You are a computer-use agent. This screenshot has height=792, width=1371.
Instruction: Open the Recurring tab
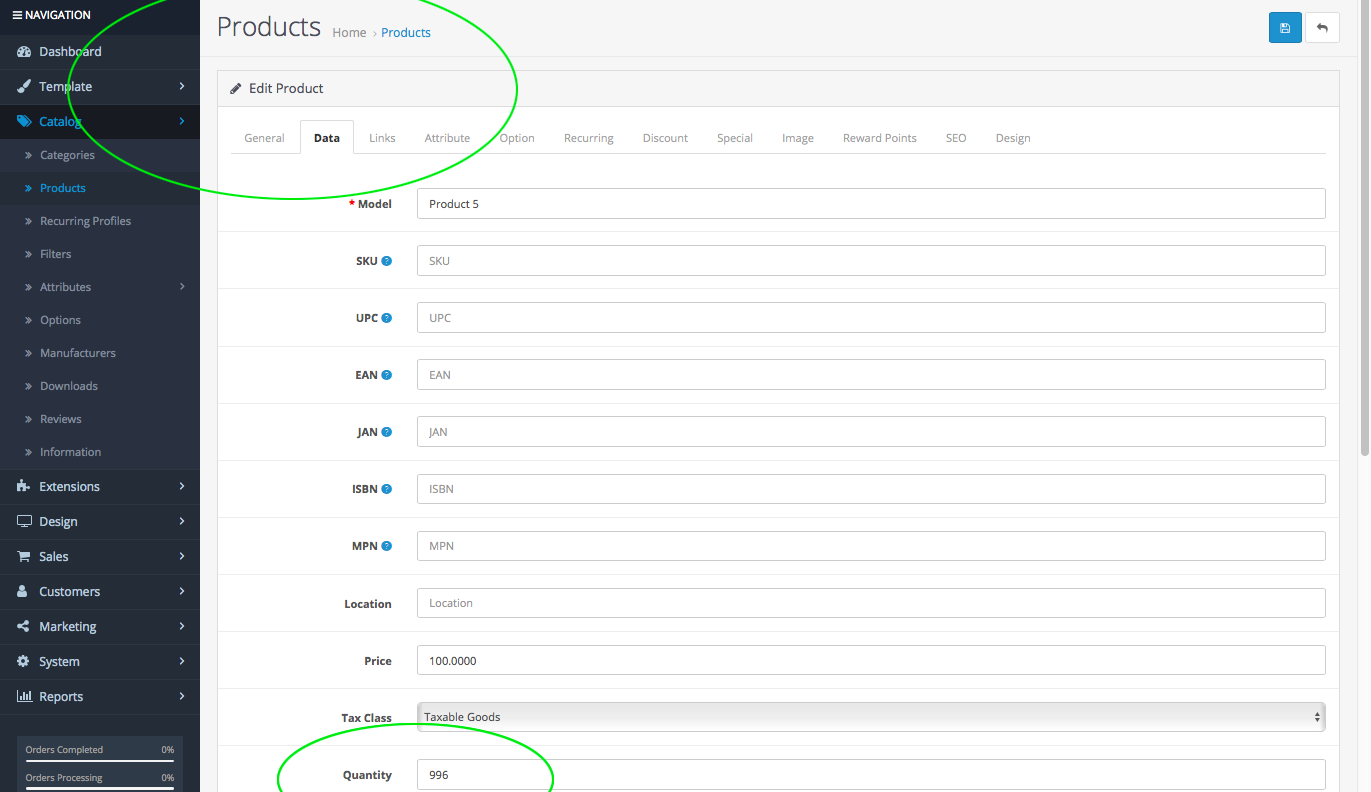tap(589, 138)
